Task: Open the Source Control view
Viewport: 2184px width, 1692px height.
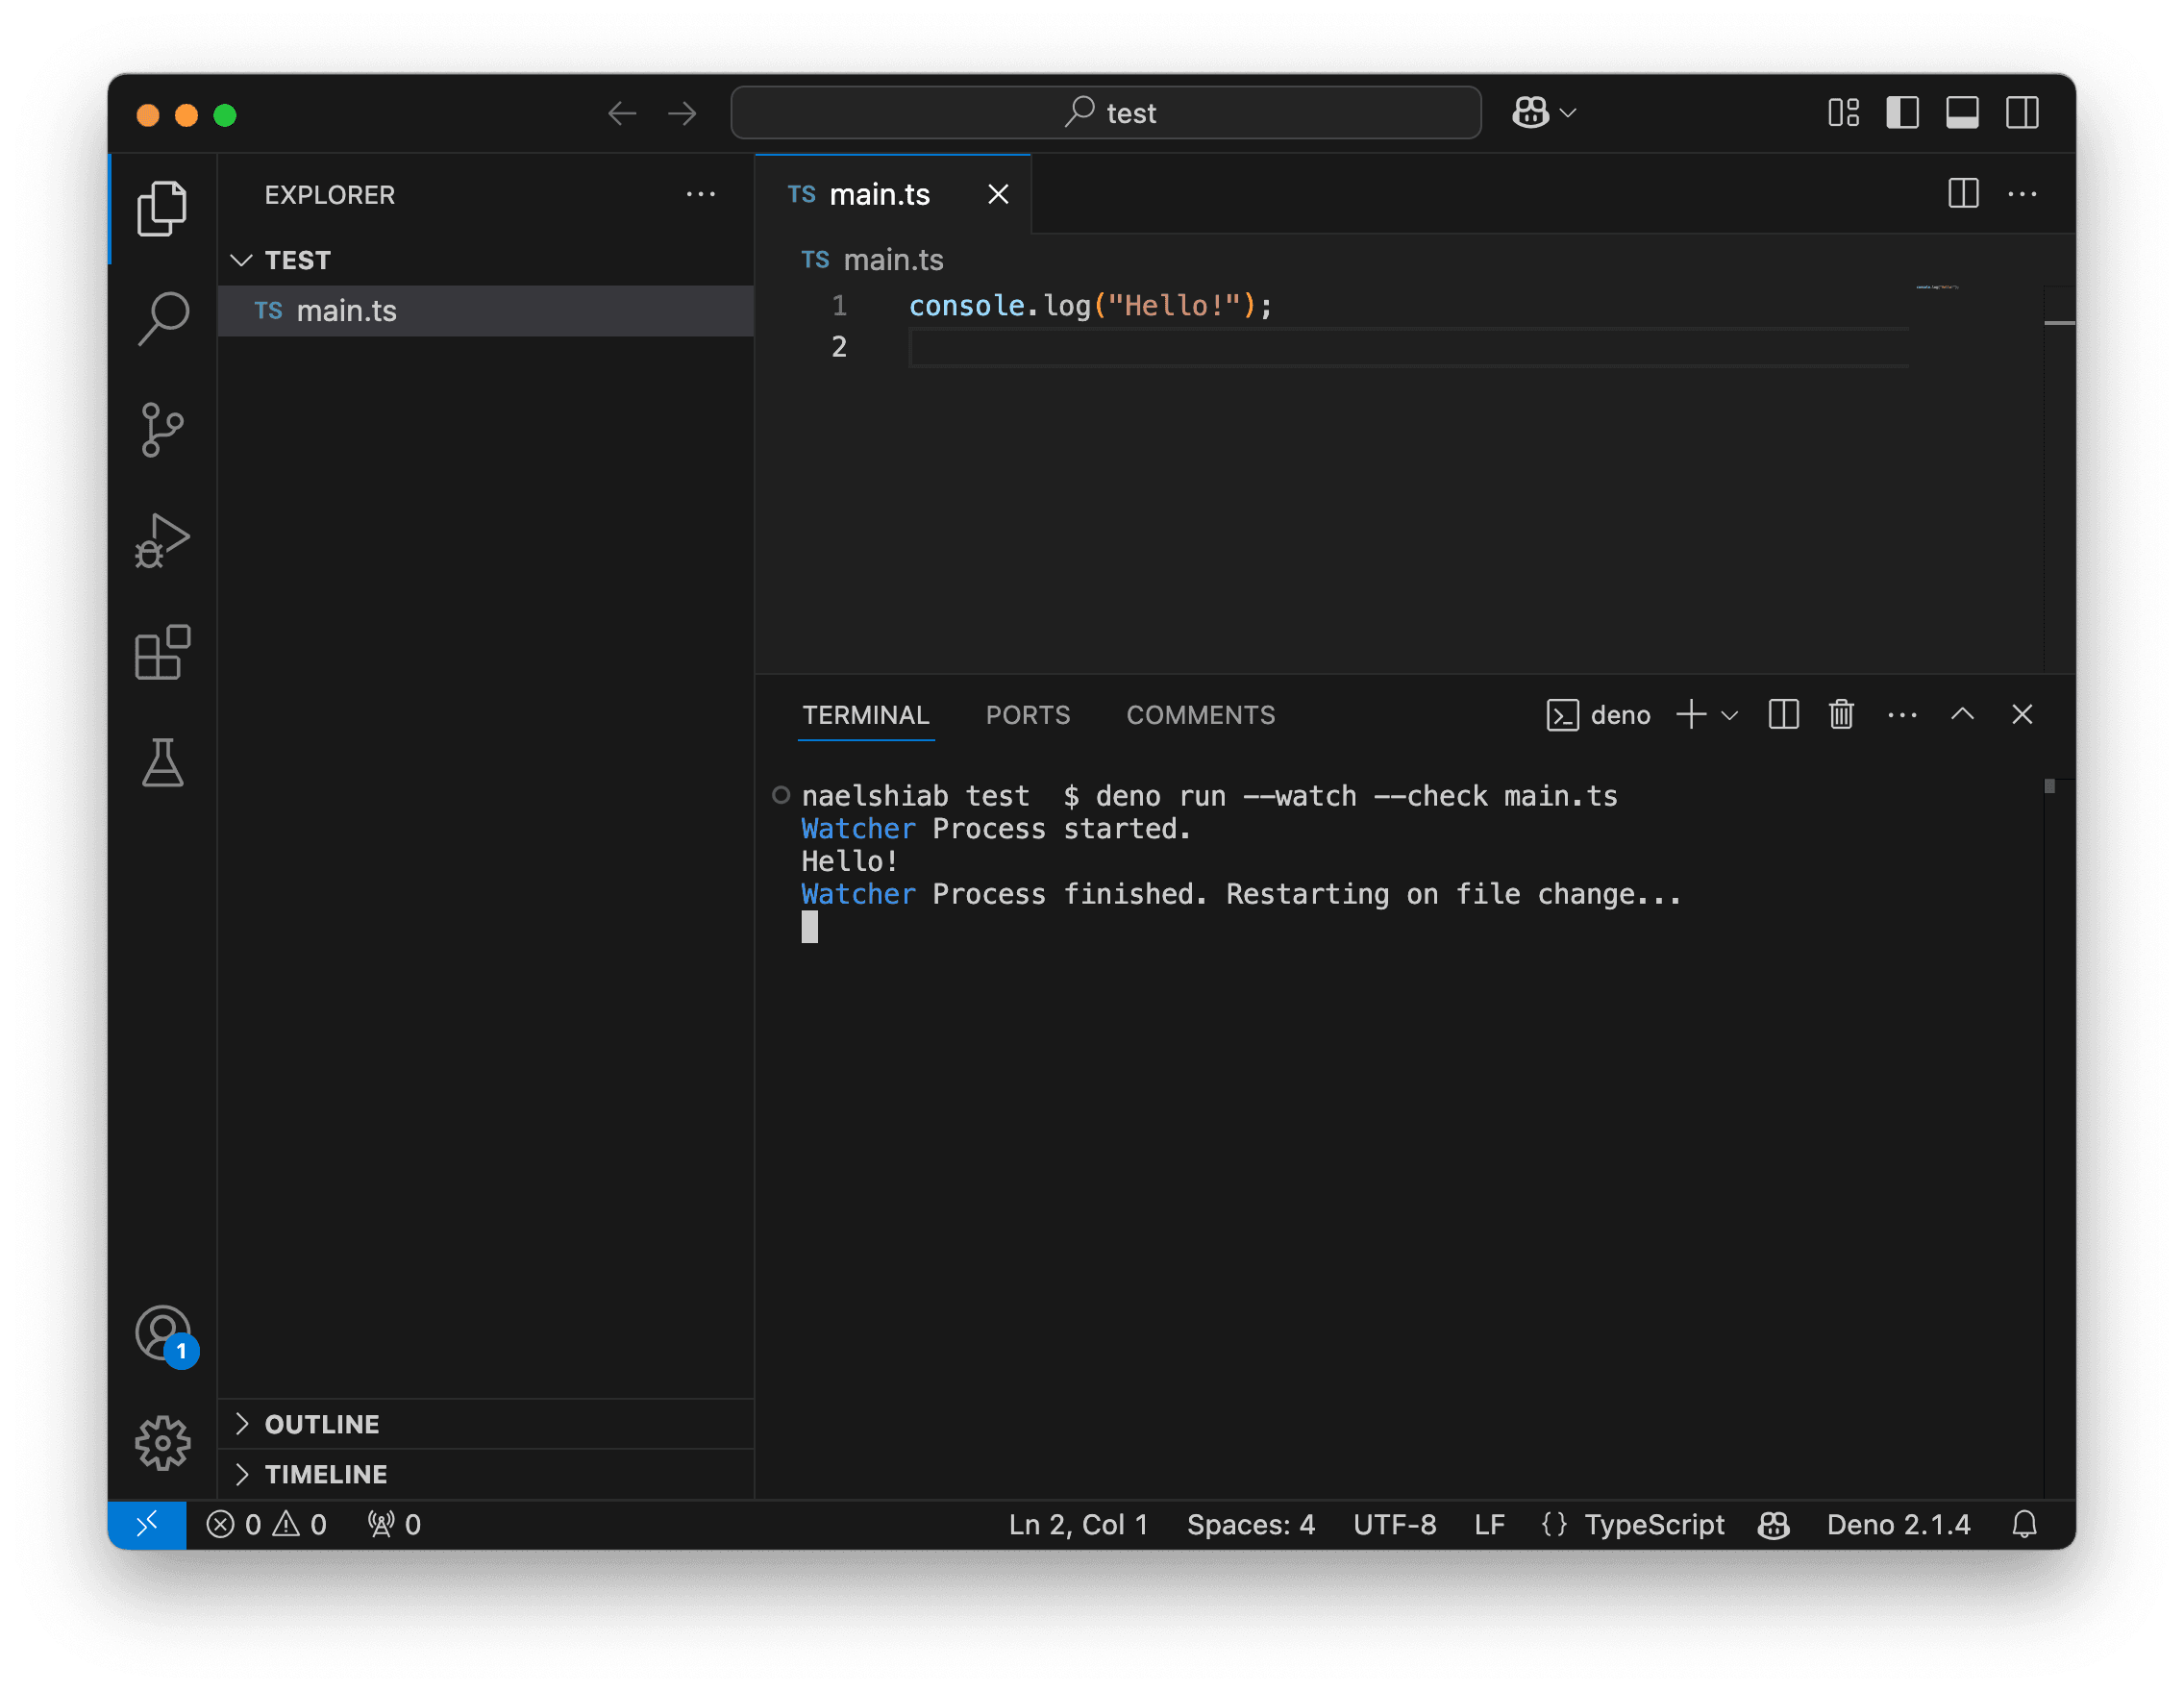Action: coord(162,430)
